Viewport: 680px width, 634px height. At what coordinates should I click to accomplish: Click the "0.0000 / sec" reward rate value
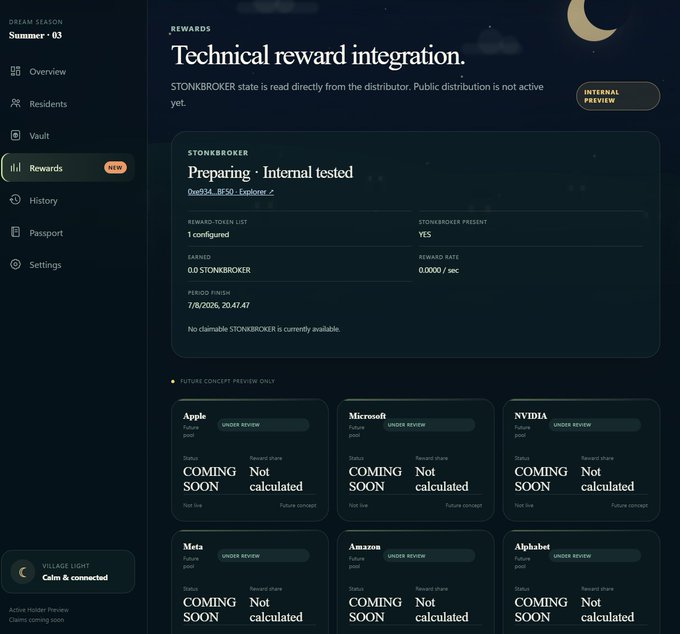[438, 270]
